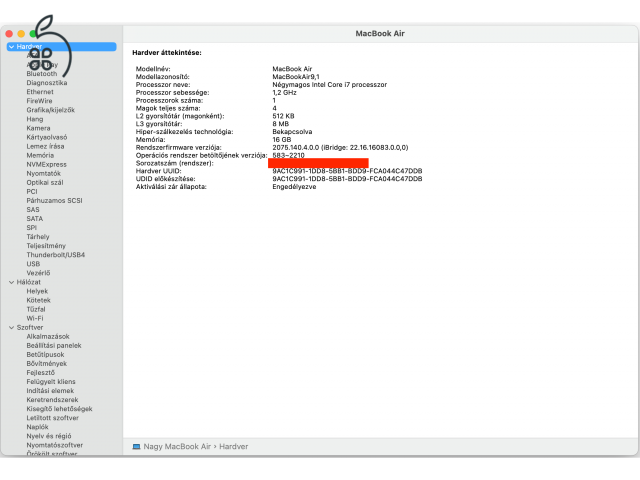Select the Hálózat category label

tap(29, 282)
